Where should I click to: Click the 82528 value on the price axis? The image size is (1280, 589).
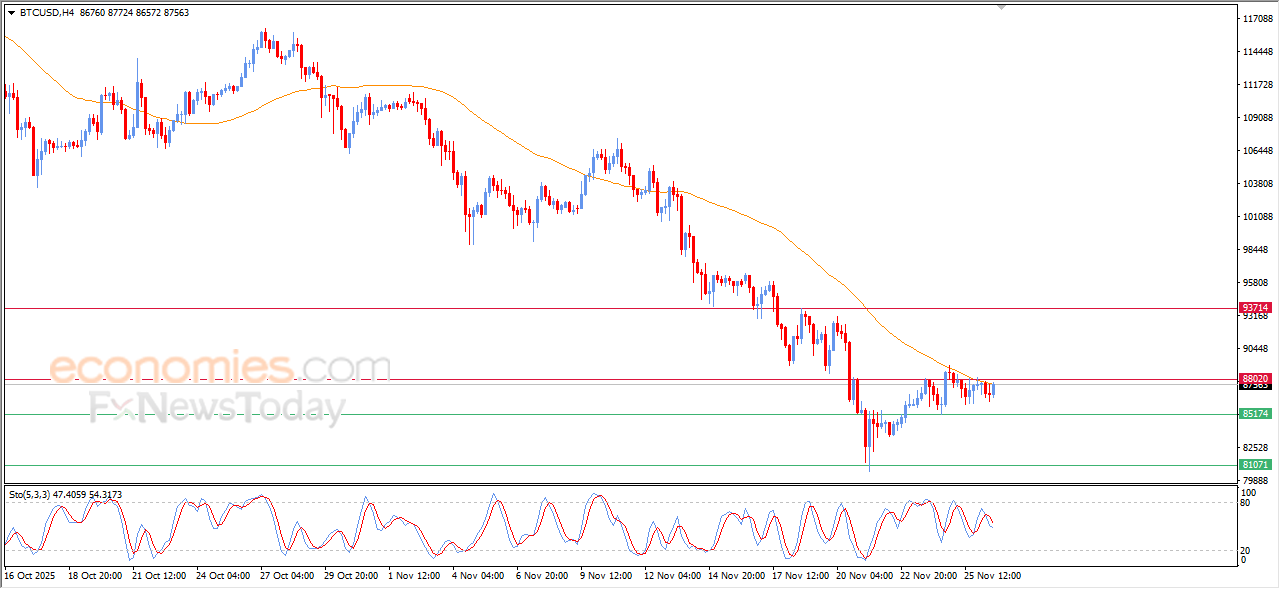tap(1257, 448)
